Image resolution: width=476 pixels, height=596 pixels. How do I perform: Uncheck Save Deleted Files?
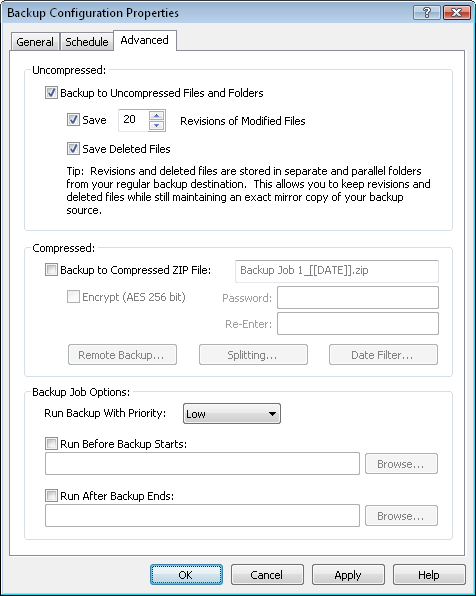[73, 149]
